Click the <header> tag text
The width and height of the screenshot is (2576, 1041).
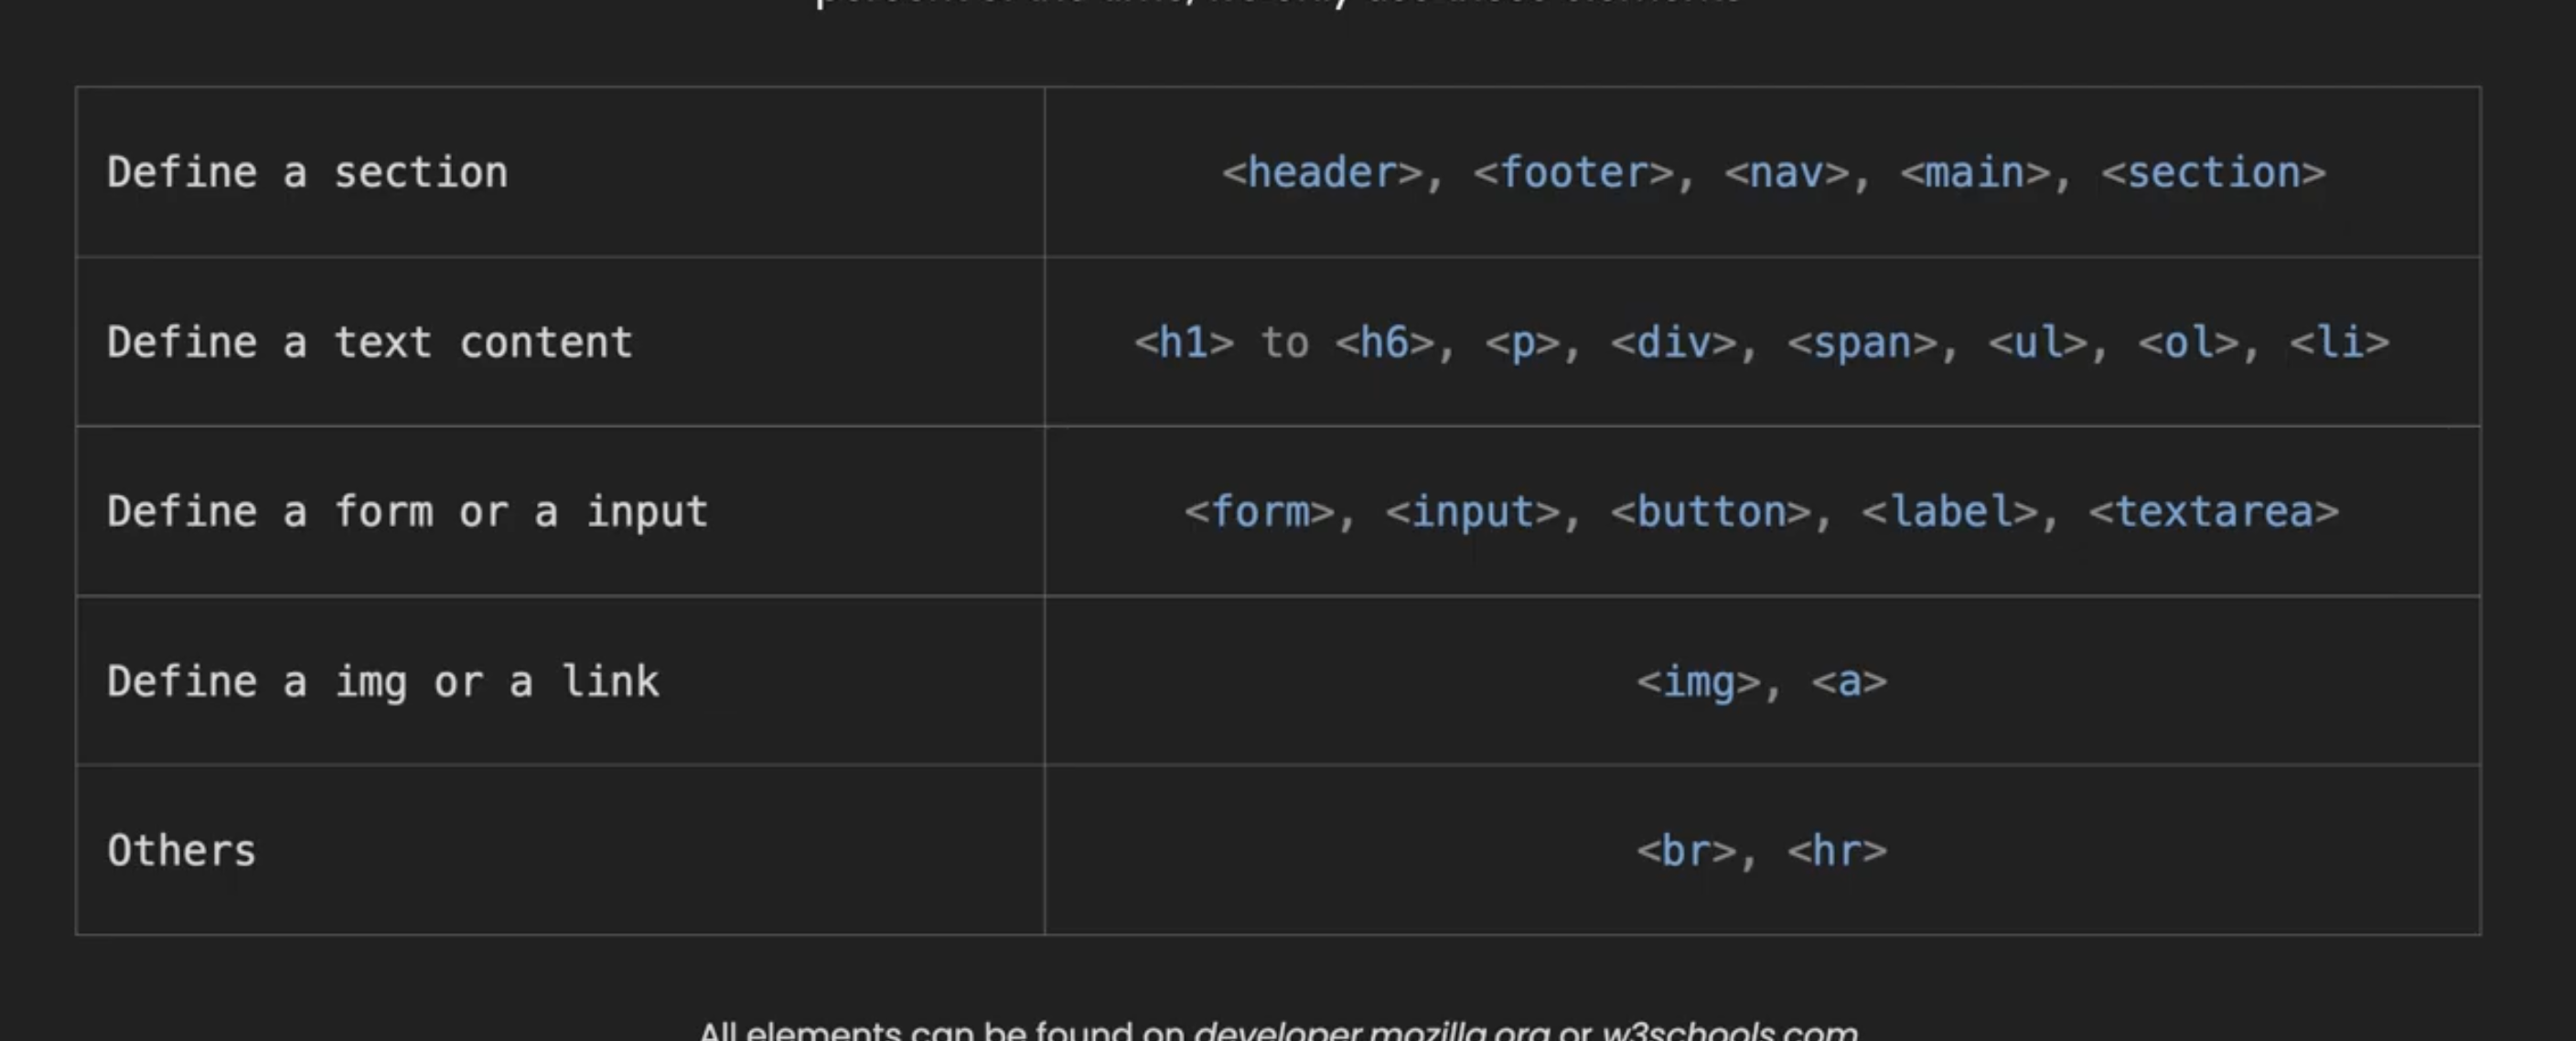1322,173
